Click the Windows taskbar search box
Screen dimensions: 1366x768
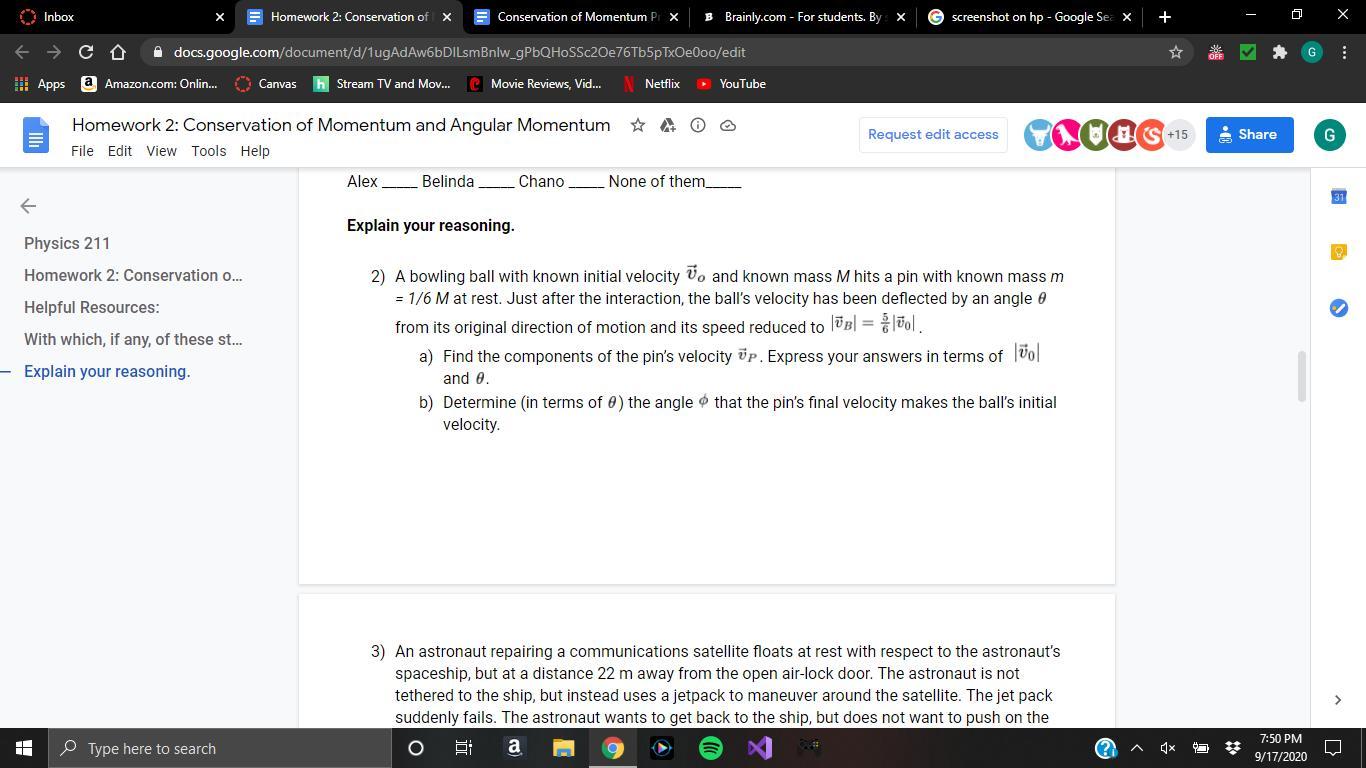coord(220,748)
